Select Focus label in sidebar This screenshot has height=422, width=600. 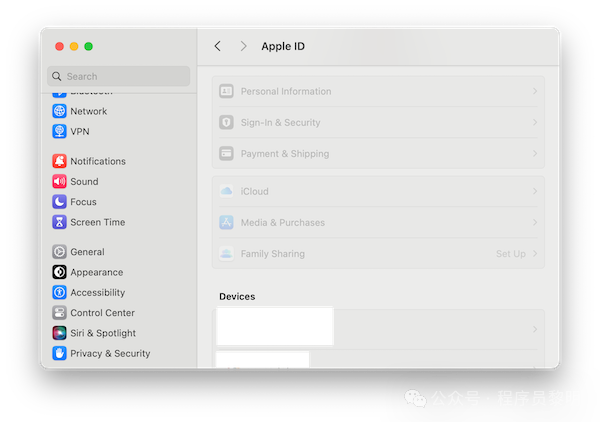[x=83, y=202]
